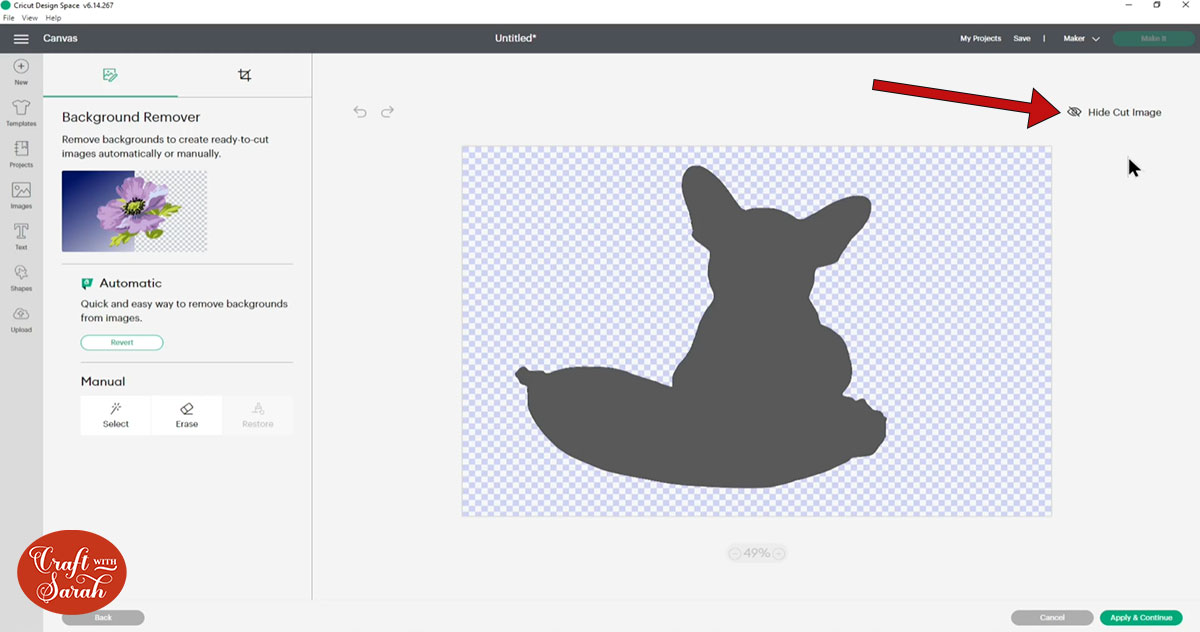The image size is (1200, 632).
Task: Select the Text tool
Action: [x=21, y=233]
